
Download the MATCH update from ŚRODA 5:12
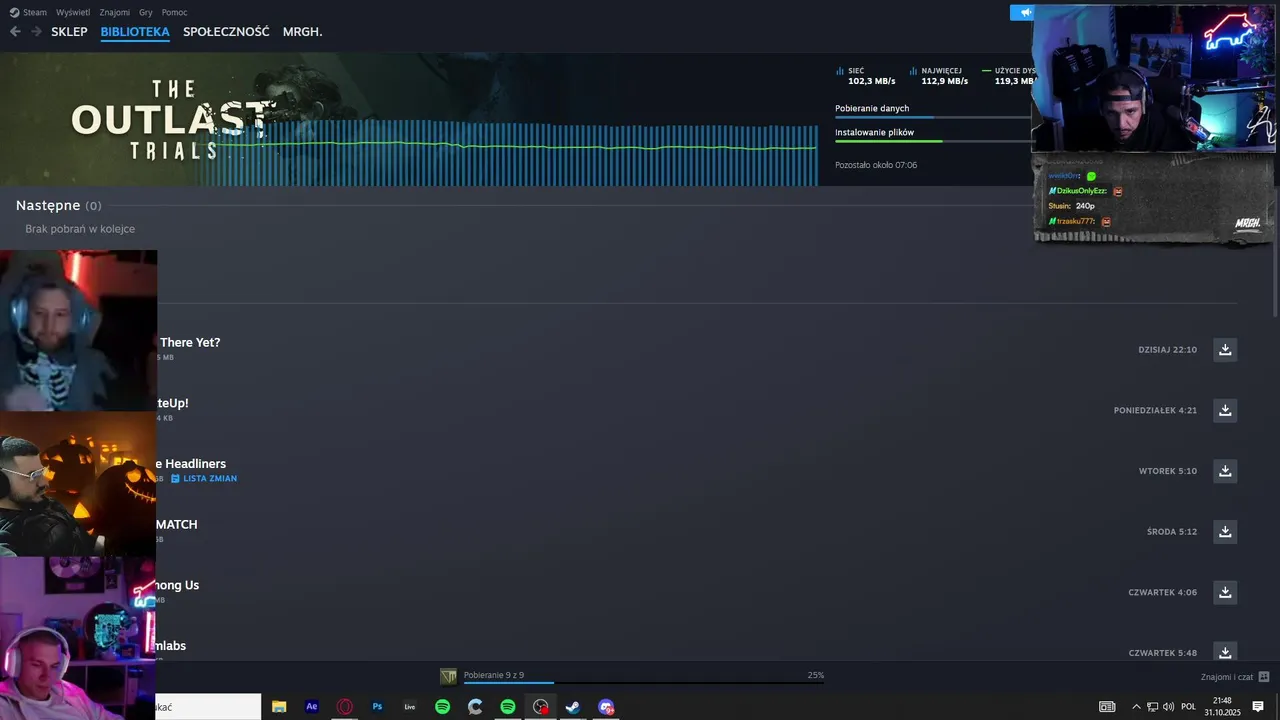click(1225, 532)
